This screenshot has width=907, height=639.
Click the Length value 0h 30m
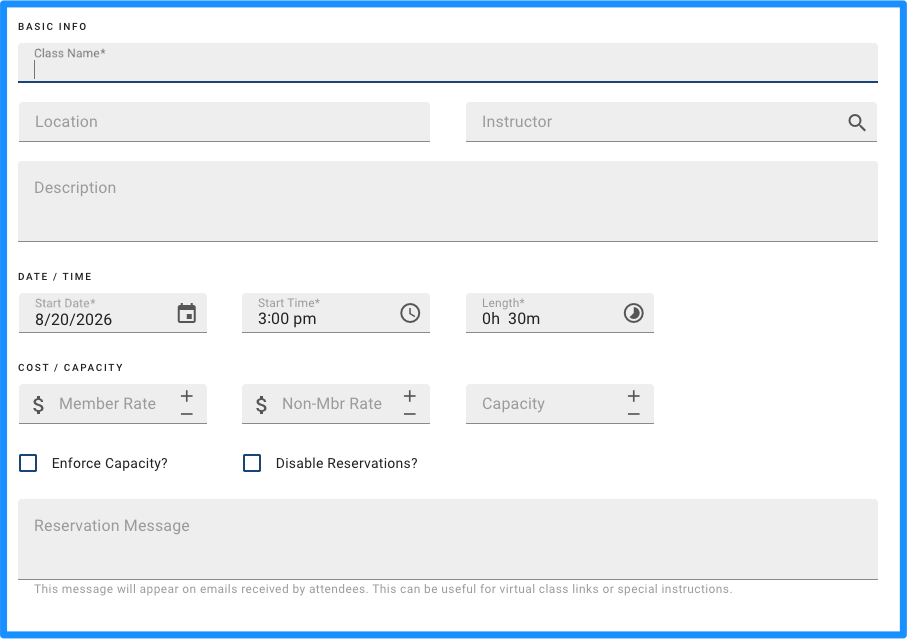tap(511, 319)
